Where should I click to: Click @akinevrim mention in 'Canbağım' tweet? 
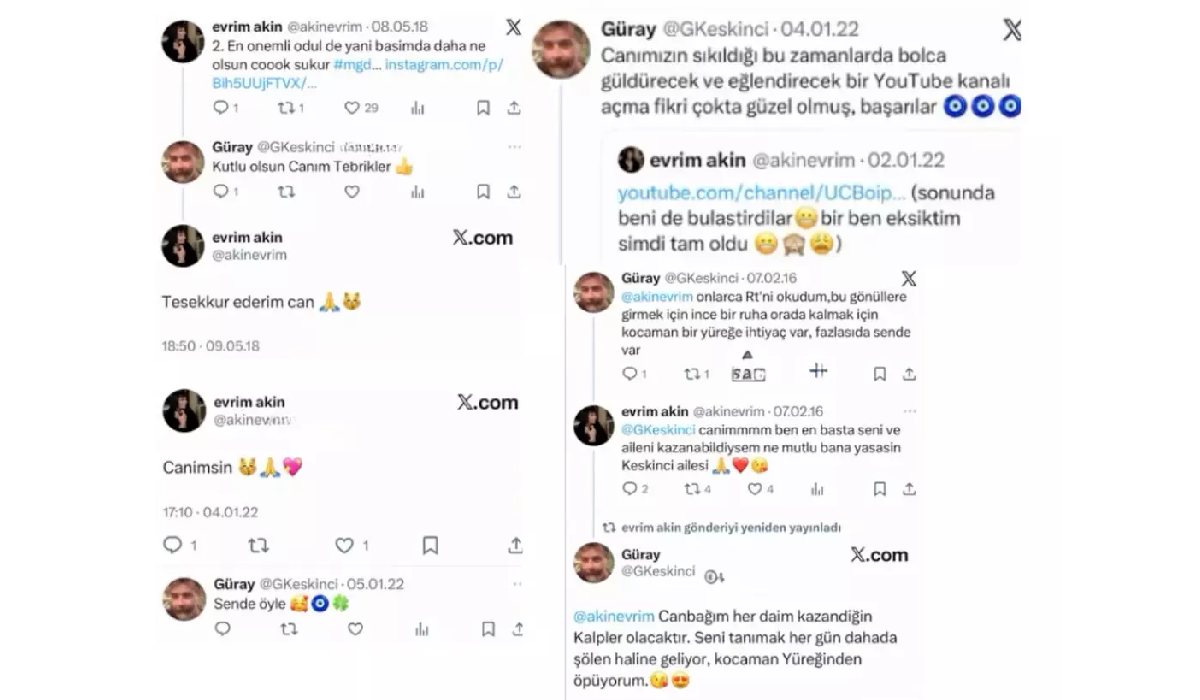(611, 615)
